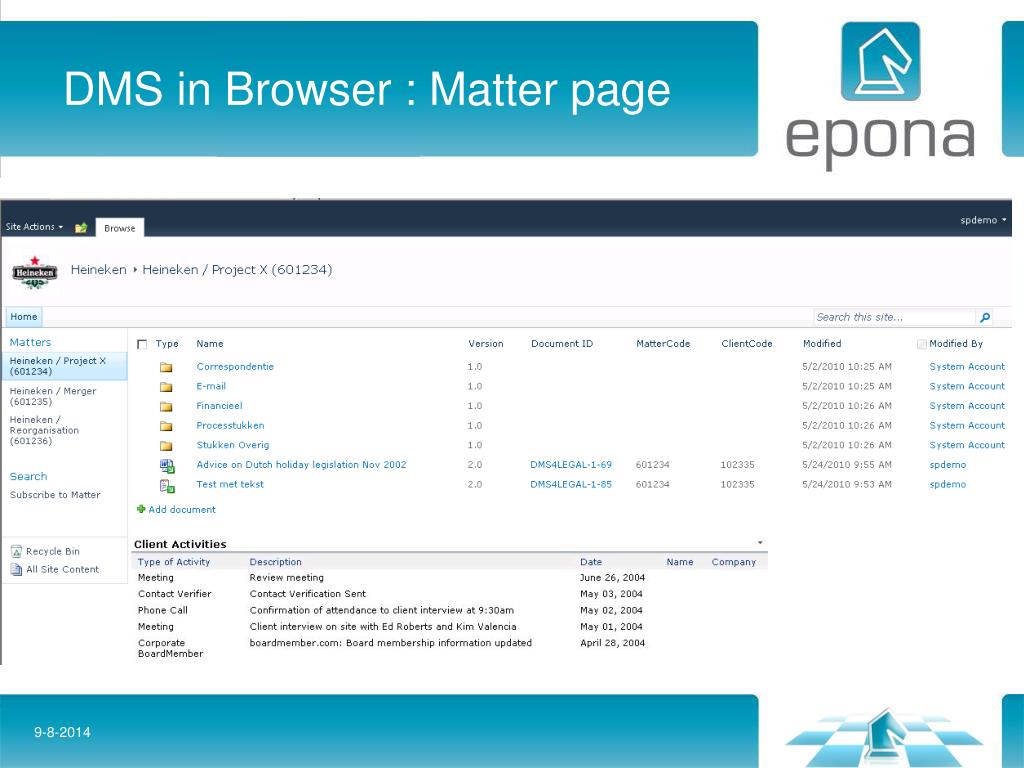
Task: Select the Home navigation tab
Action: click(24, 317)
